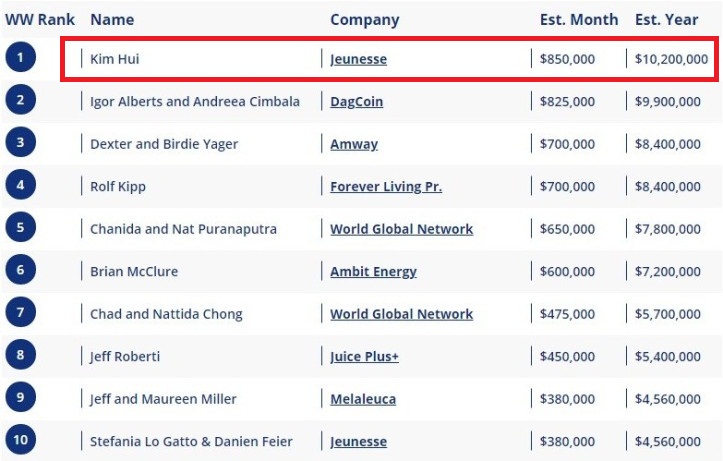Click Jeunesse link in Kim Hui row
This screenshot has height=461, width=723.
tap(358, 59)
